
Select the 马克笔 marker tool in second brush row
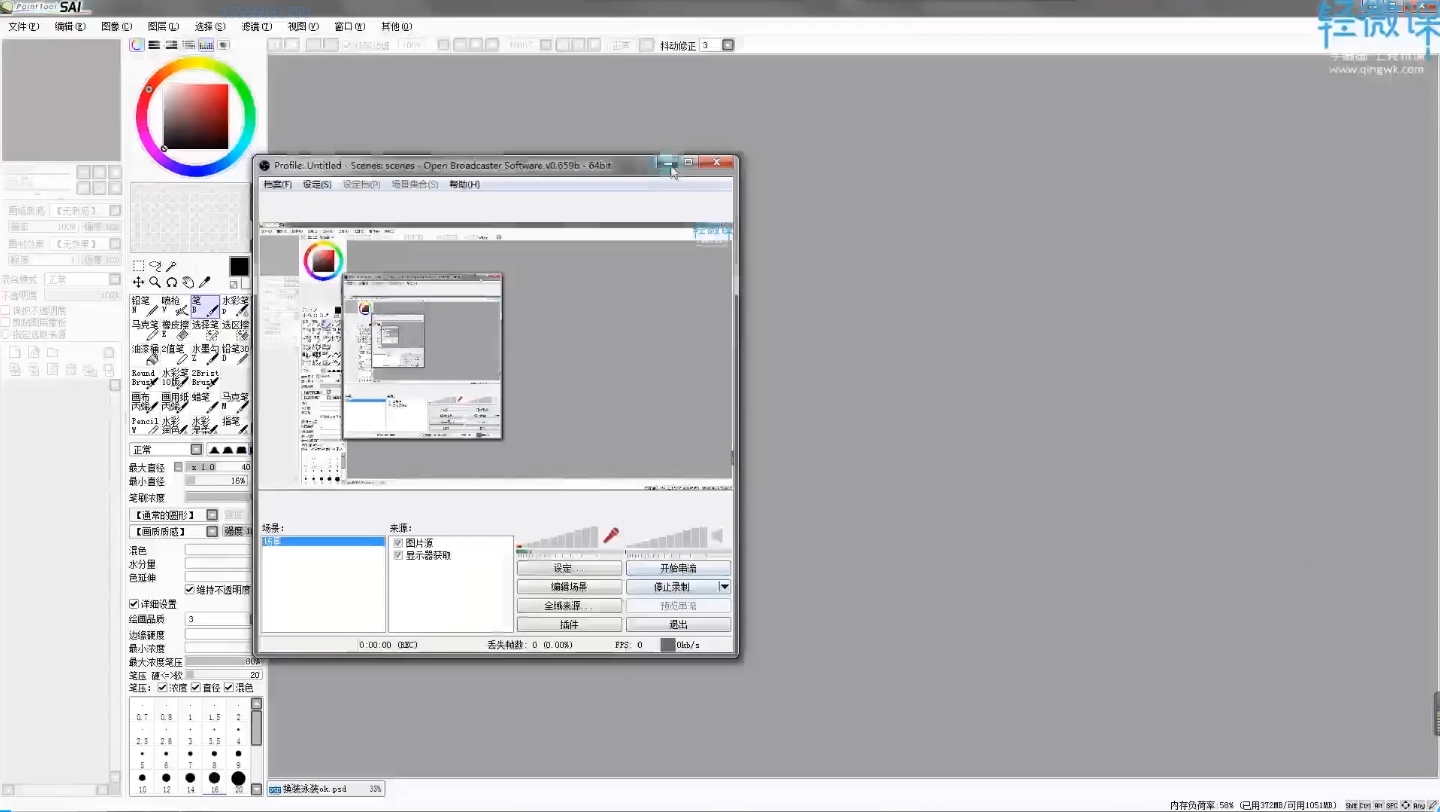coord(144,330)
